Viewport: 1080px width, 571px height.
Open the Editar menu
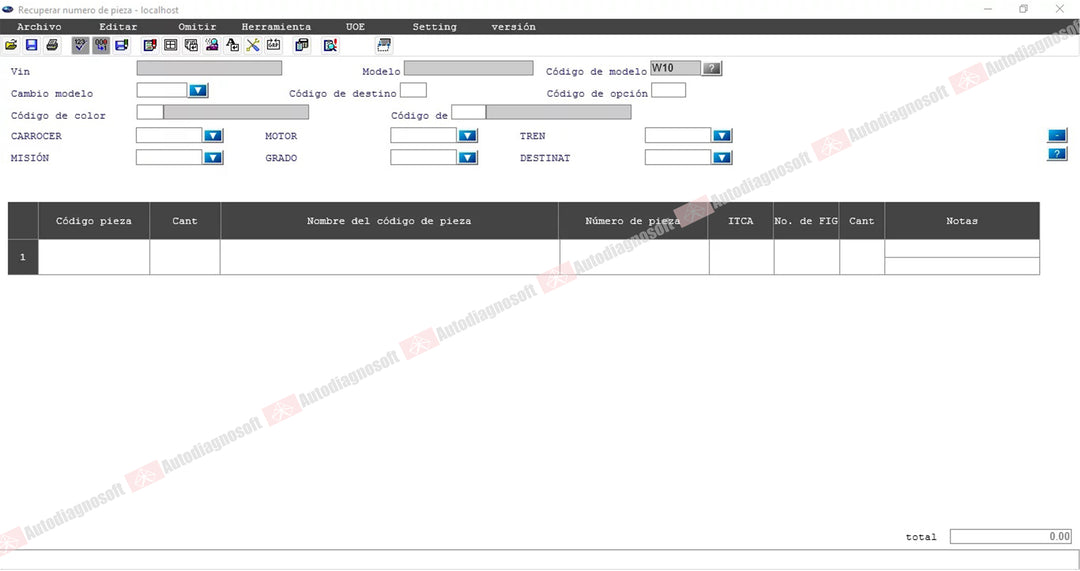click(118, 27)
